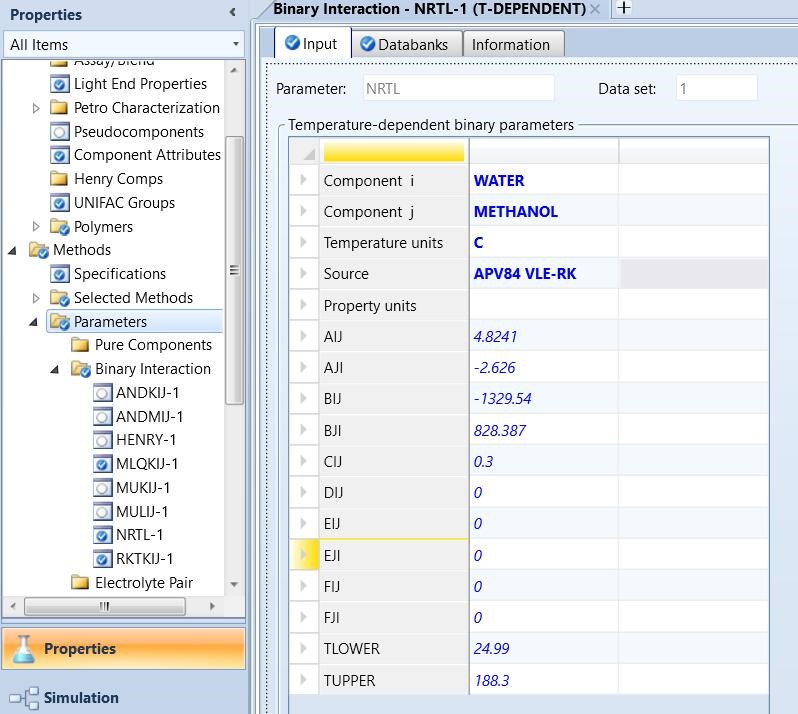
Task: Open the NRTL-1 binary interaction item
Action: 139,535
